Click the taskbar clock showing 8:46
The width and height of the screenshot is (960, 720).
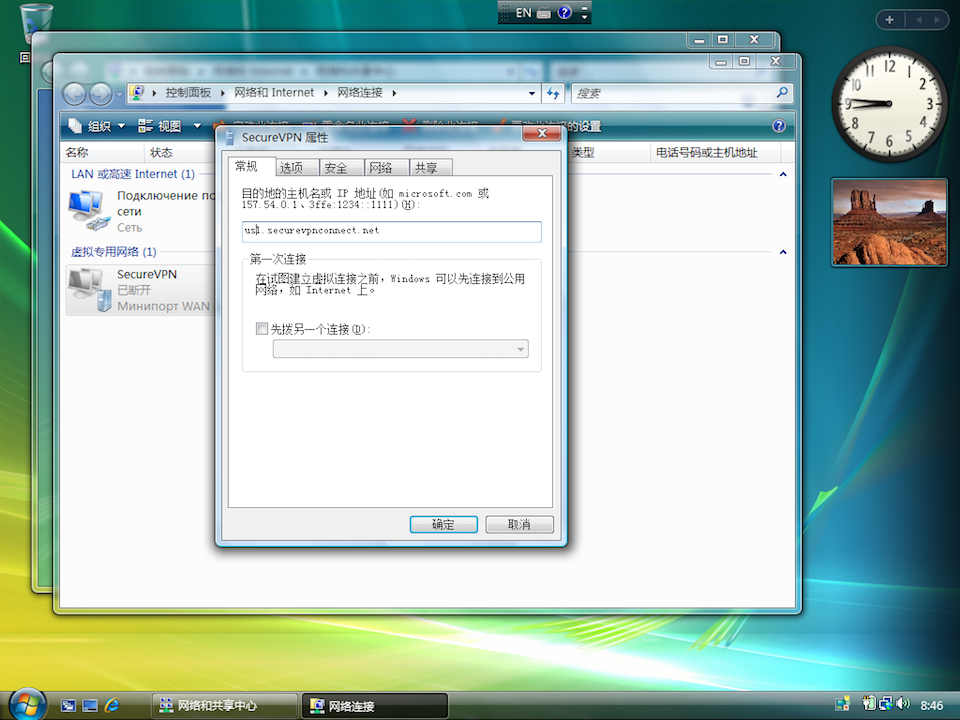[932, 705]
